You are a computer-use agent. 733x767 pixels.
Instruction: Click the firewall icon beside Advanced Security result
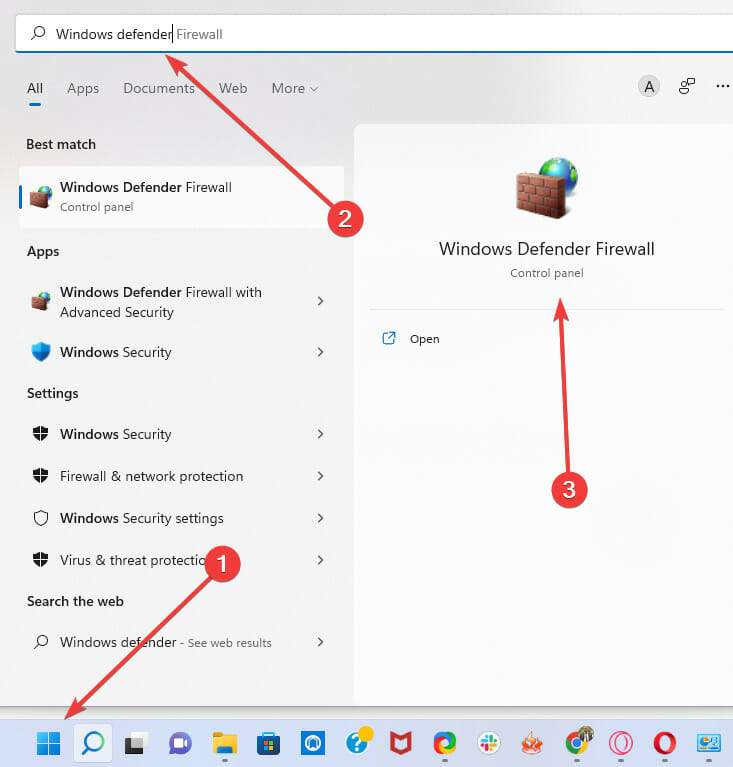click(x=41, y=301)
